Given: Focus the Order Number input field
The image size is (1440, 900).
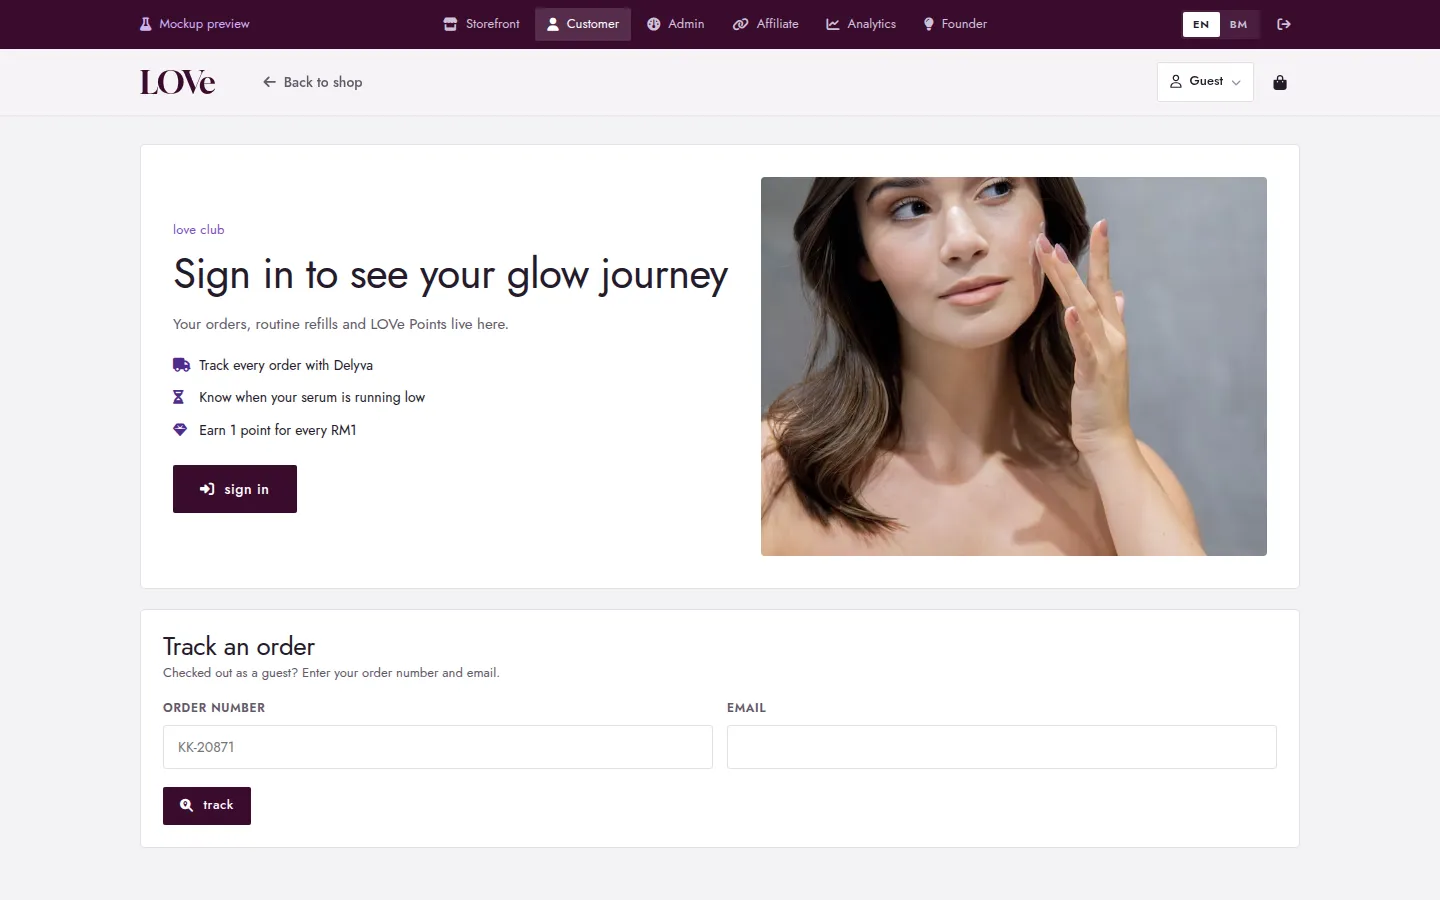Looking at the screenshot, I should pos(438,747).
